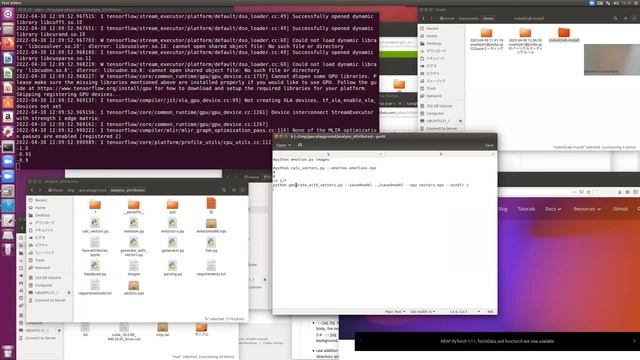Open Trash at the launcher bottom

pos(8,351)
